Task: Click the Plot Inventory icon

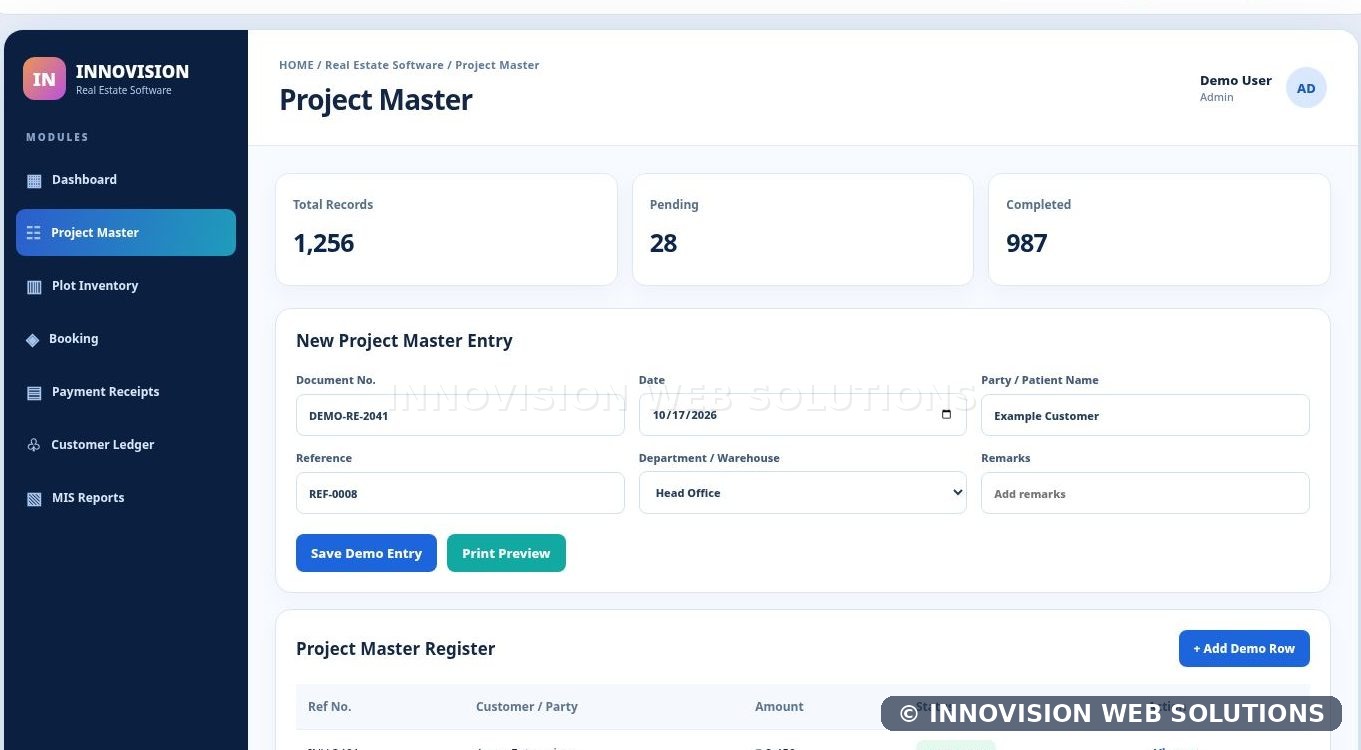Action: point(34,286)
